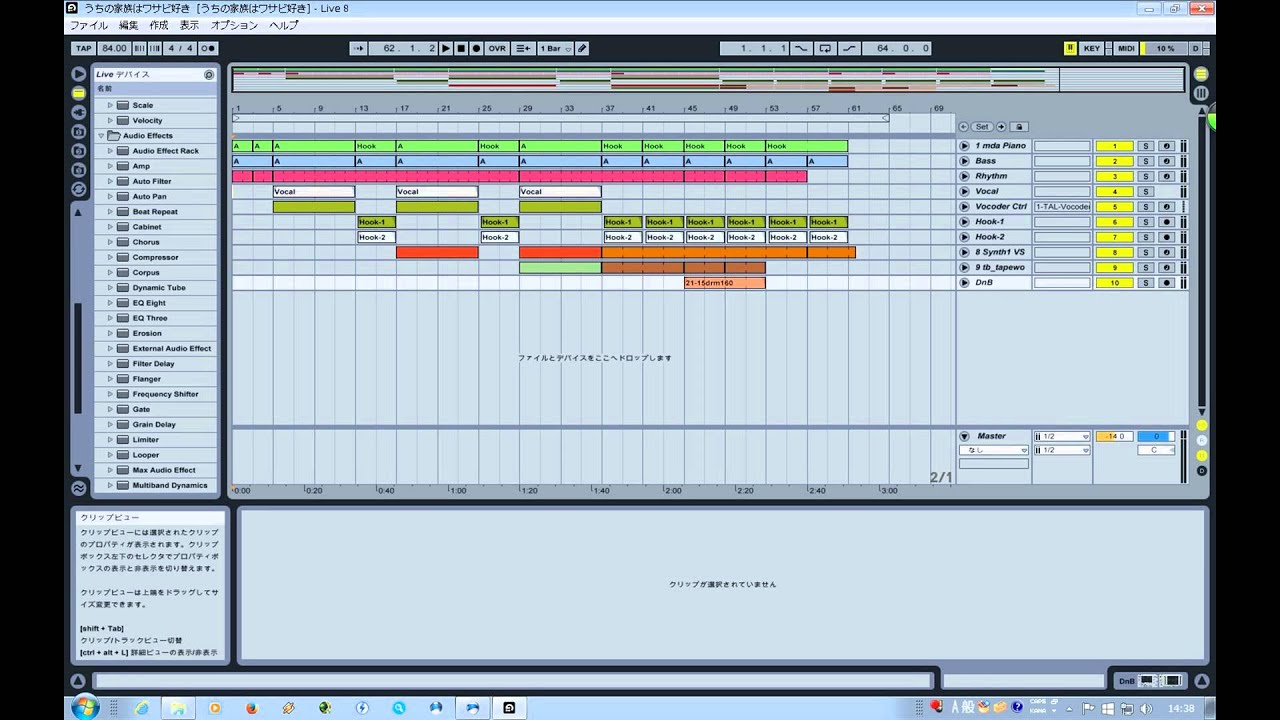The width and height of the screenshot is (1280, 720).
Task: Toggle the Punch-In switch
Action: [801, 48]
